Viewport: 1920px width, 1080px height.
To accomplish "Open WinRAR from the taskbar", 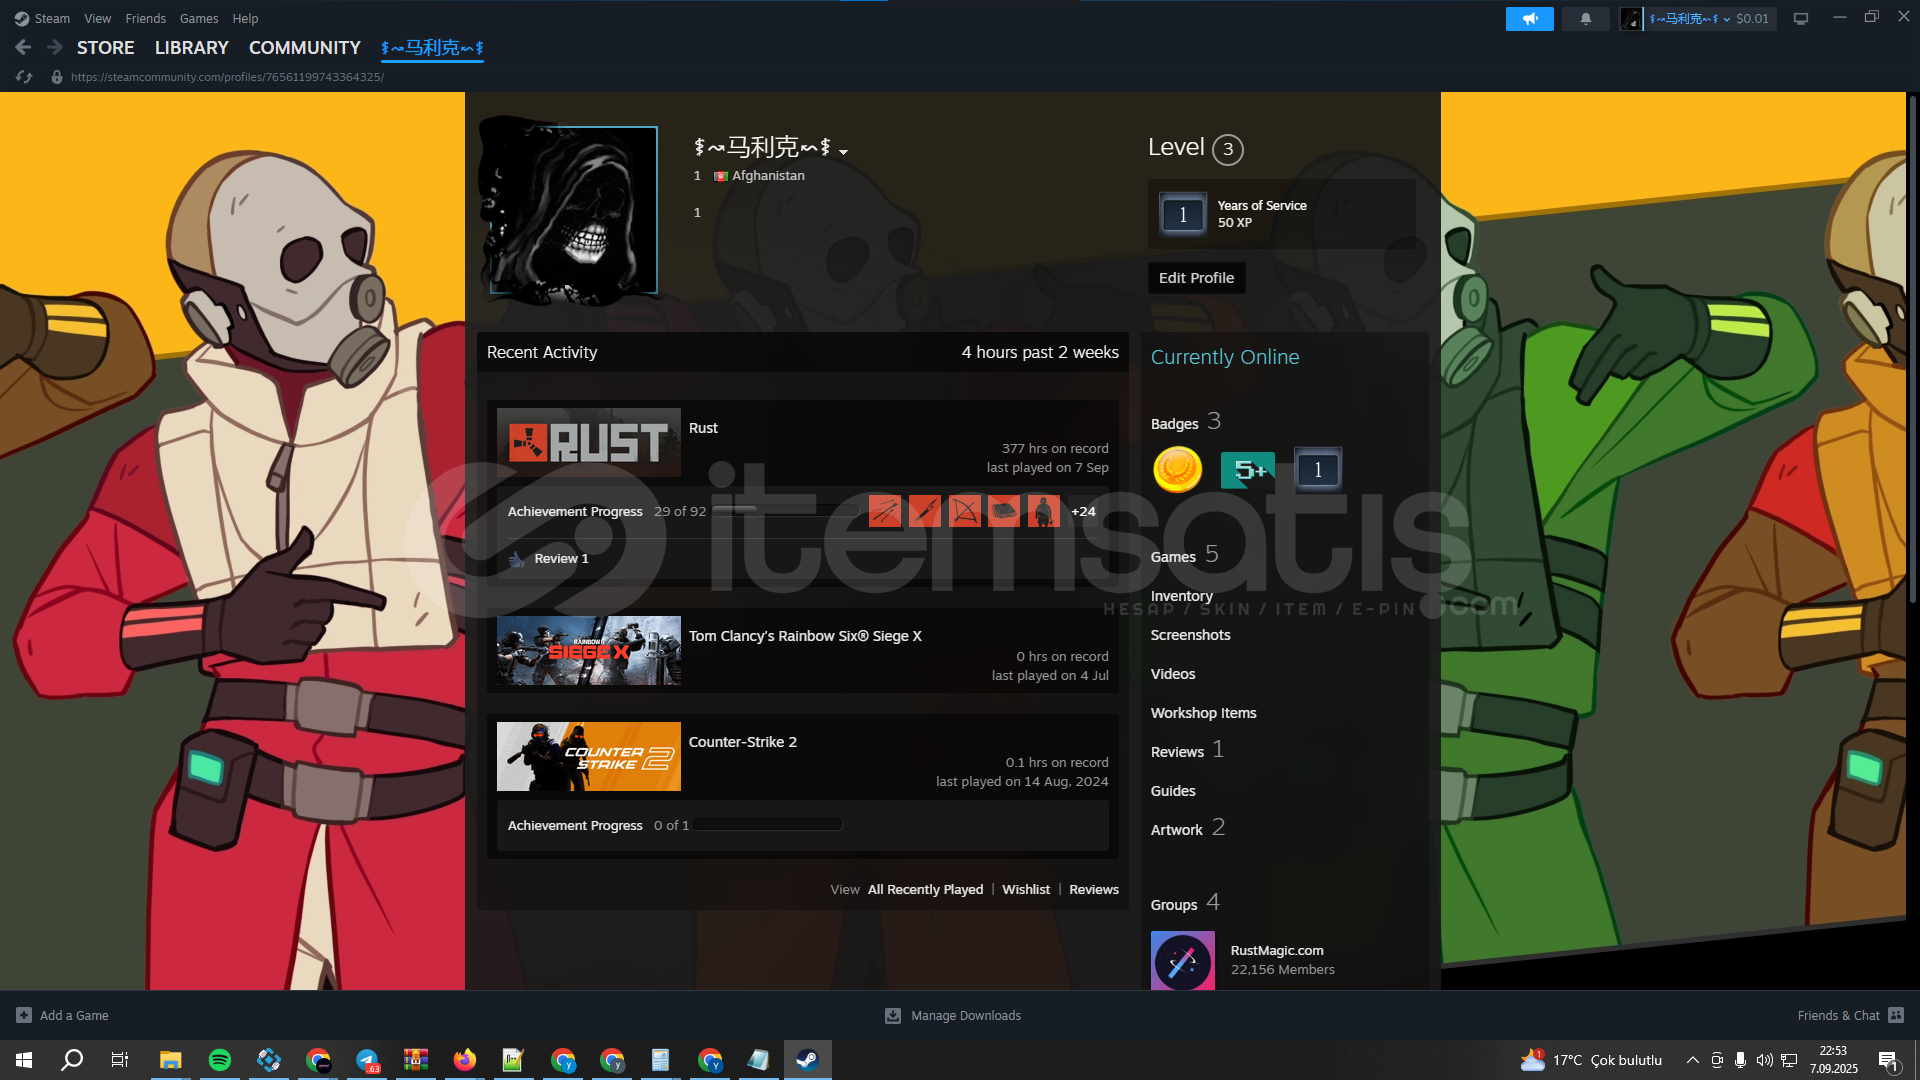I will 416,1059.
